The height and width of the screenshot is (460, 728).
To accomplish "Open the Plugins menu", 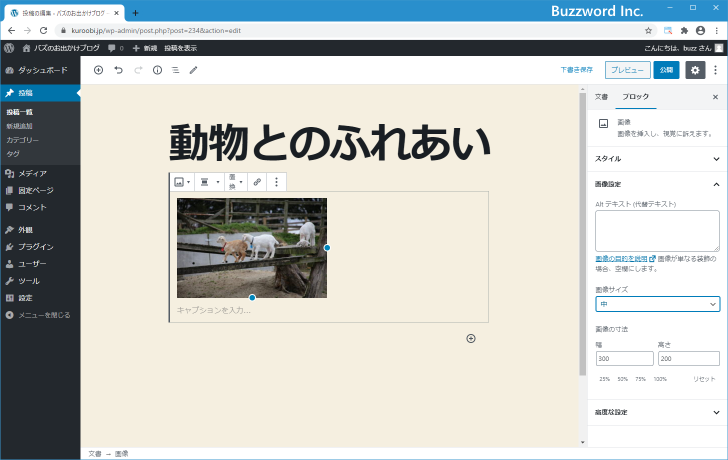I will pyautogui.click(x=40, y=246).
